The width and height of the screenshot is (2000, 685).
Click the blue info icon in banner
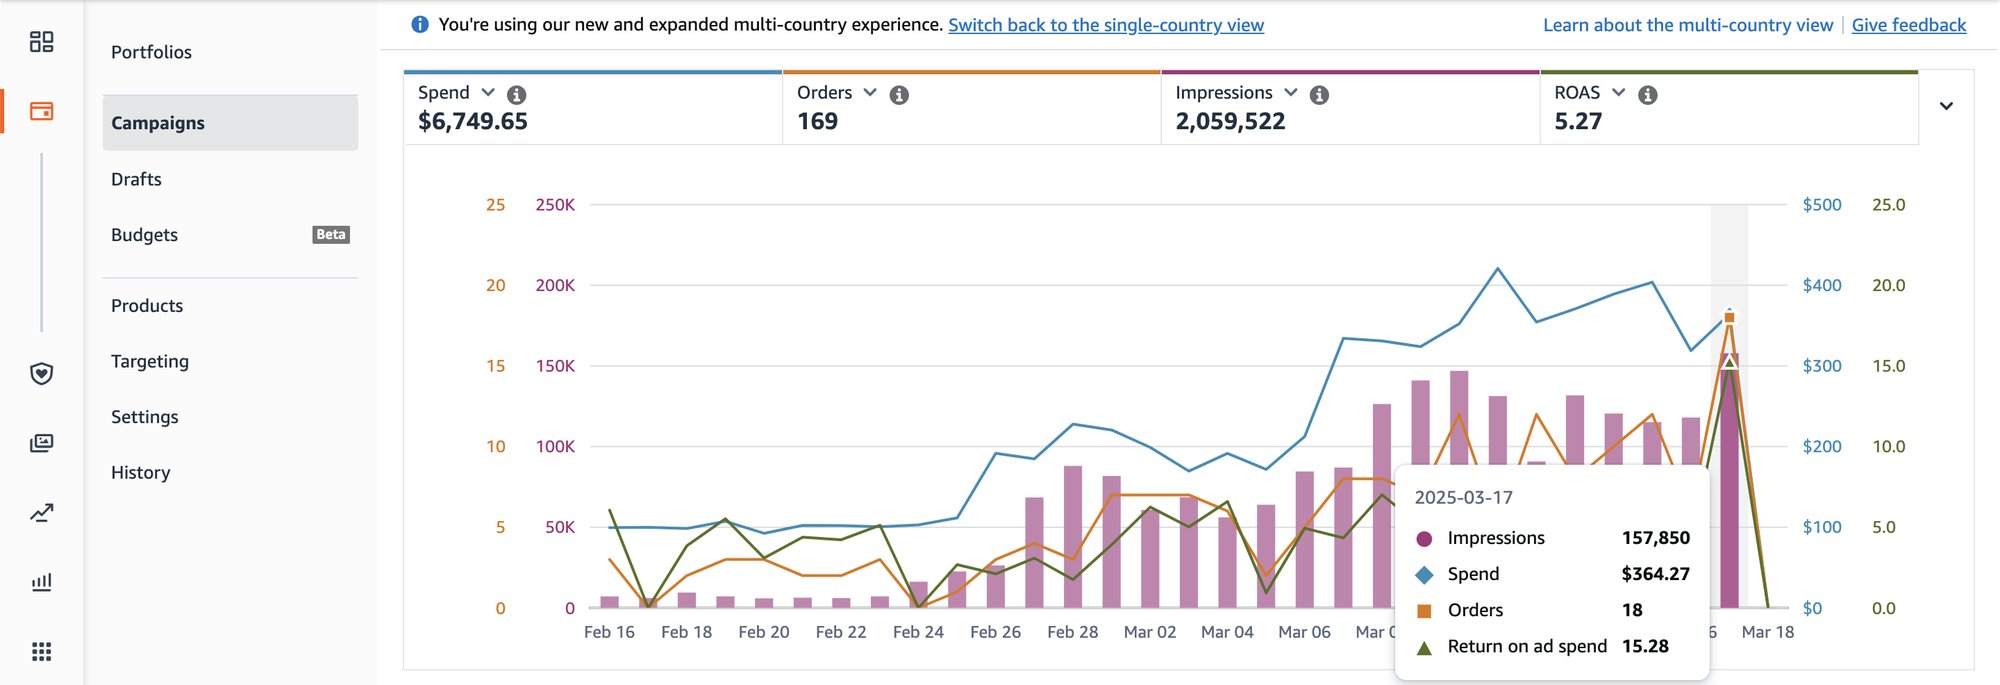tap(420, 24)
